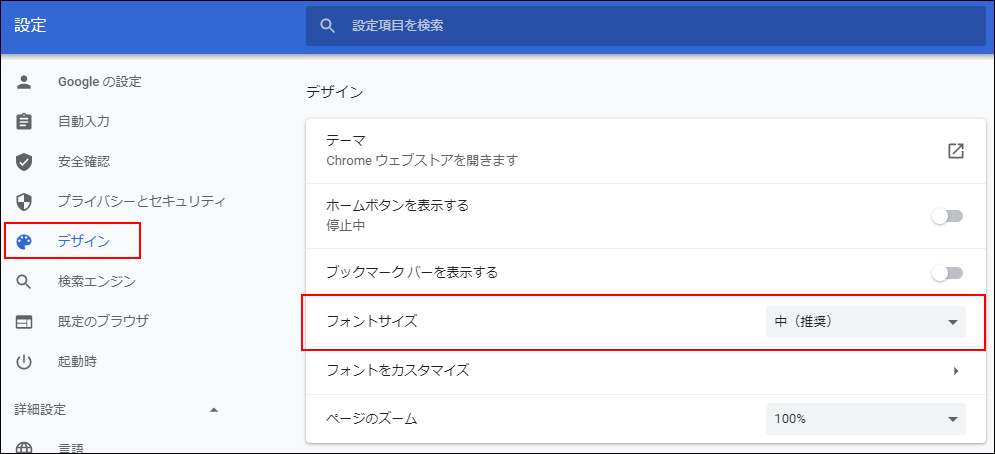Screen dimensions: 995x454
Task: Open the Chrome Web Store external link icon
Action: click(955, 151)
